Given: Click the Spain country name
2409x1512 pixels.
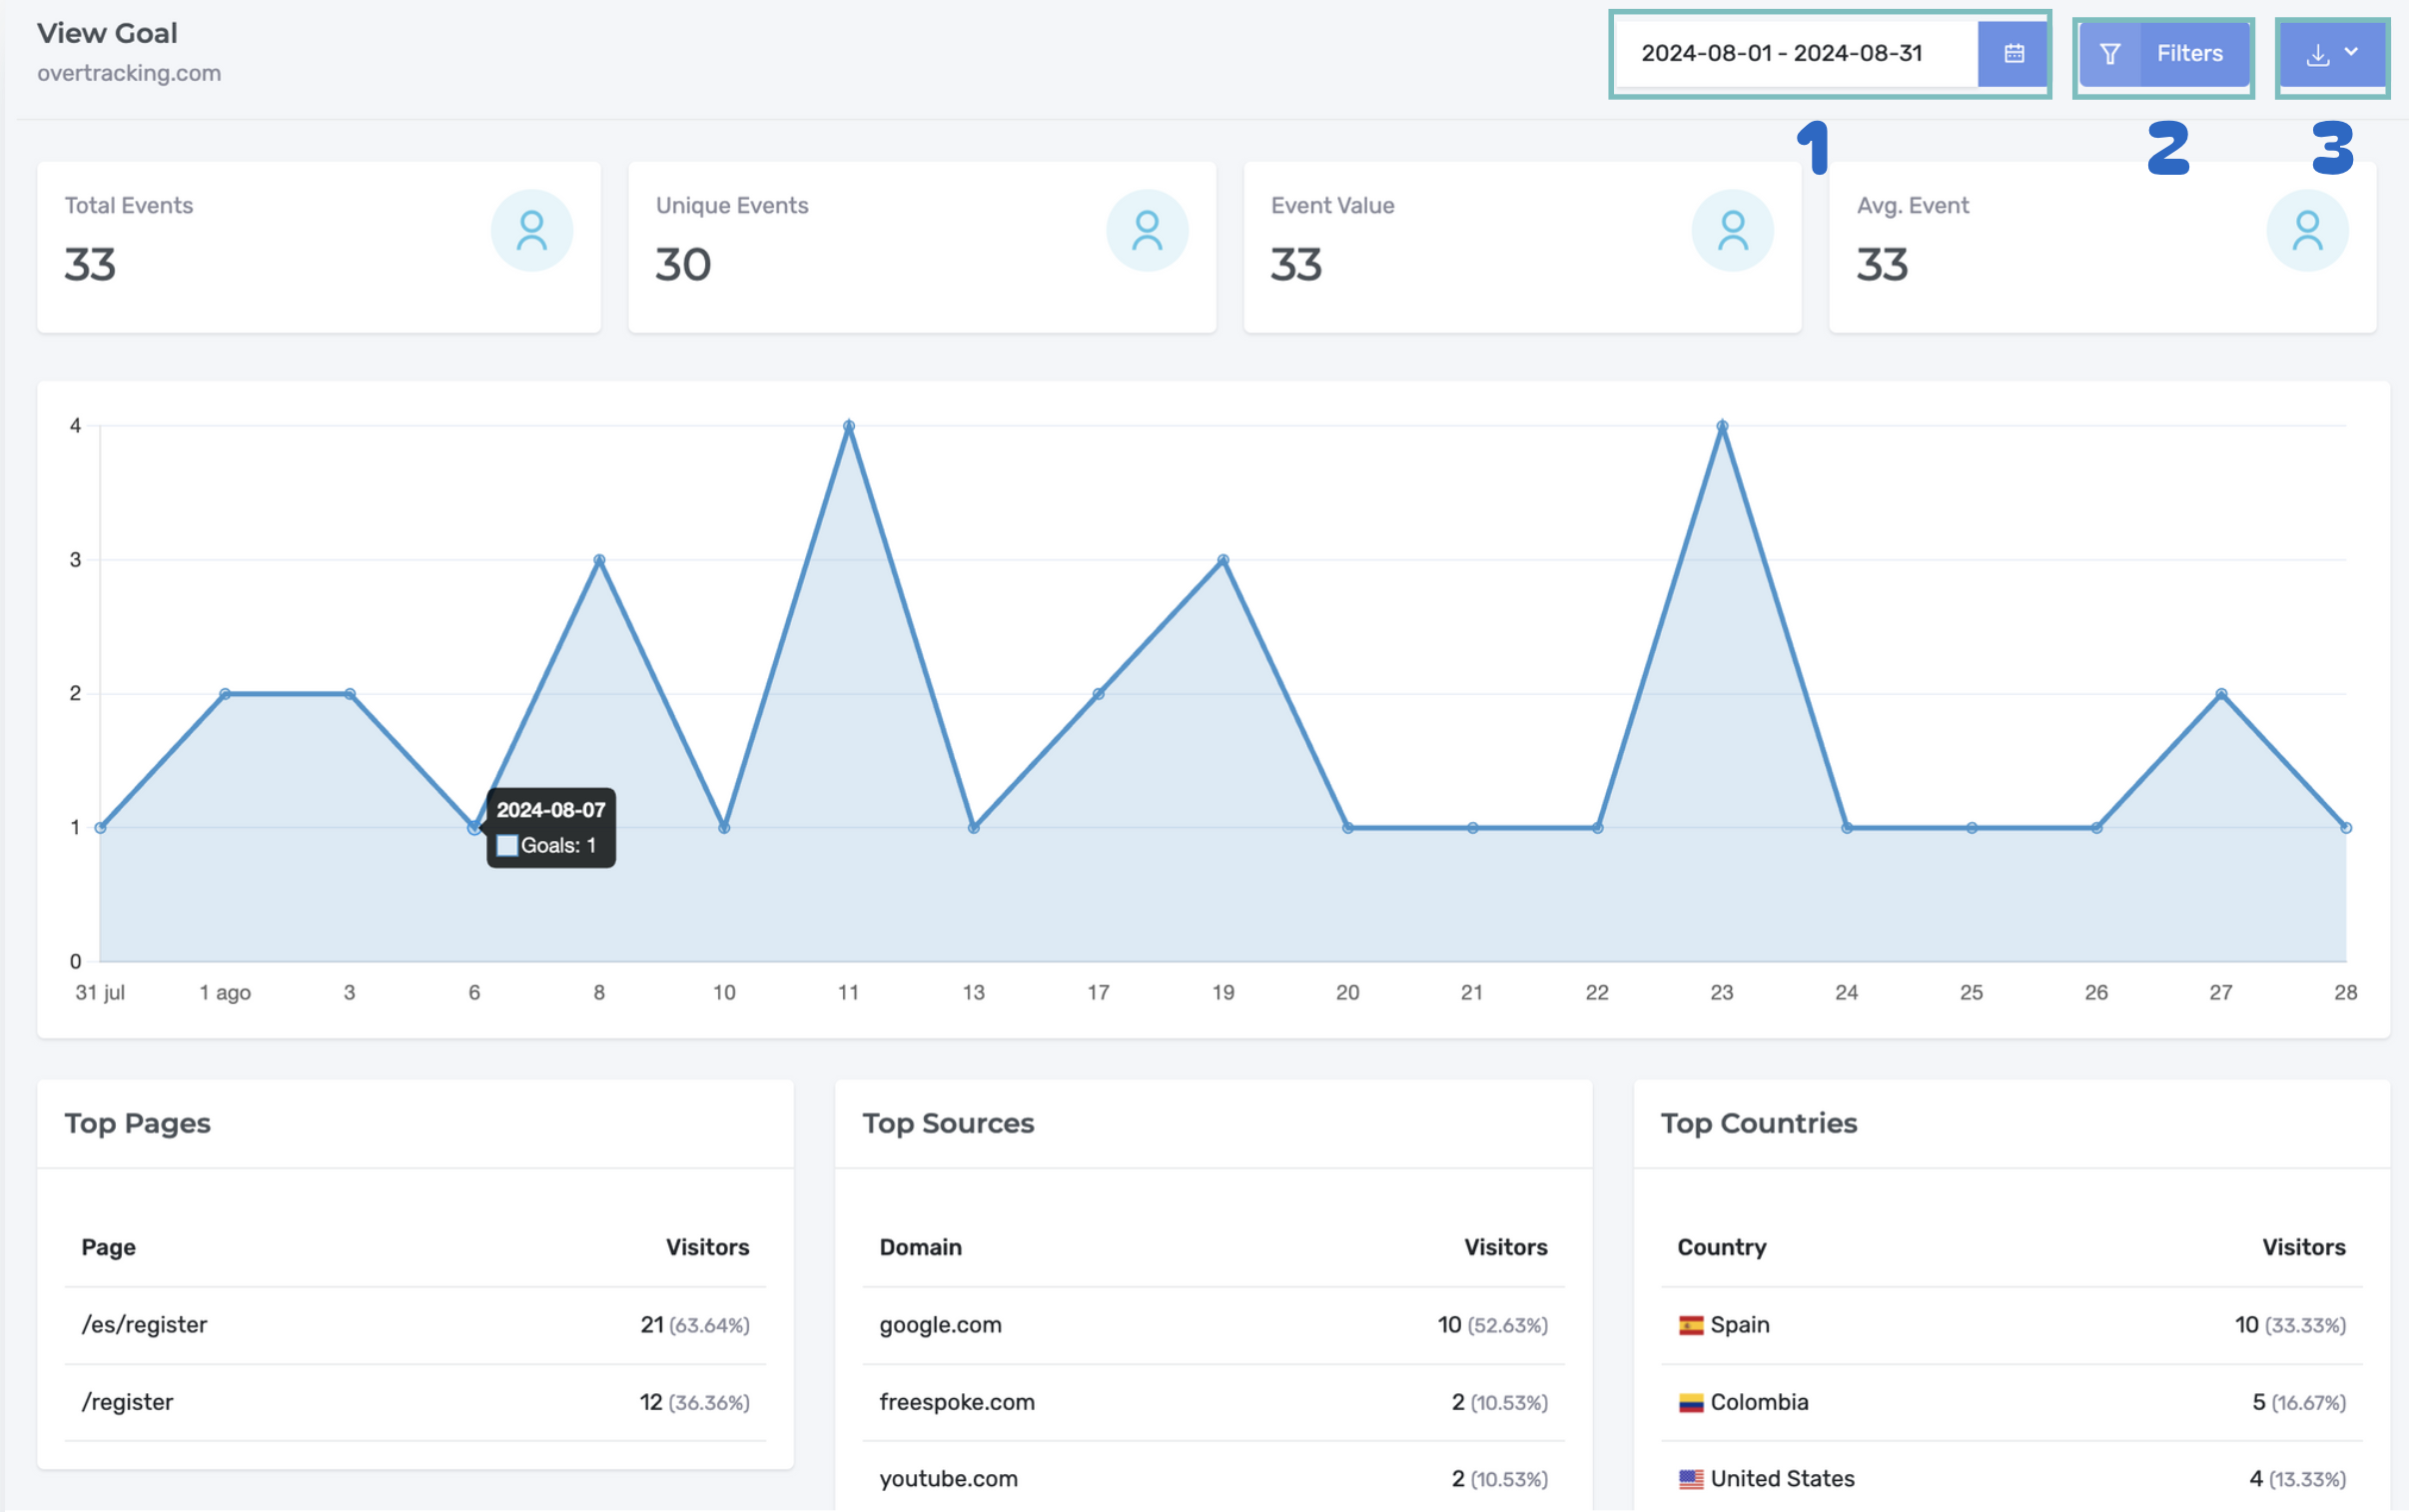Looking at the screenshot, I should [x=1740, y=1325].
